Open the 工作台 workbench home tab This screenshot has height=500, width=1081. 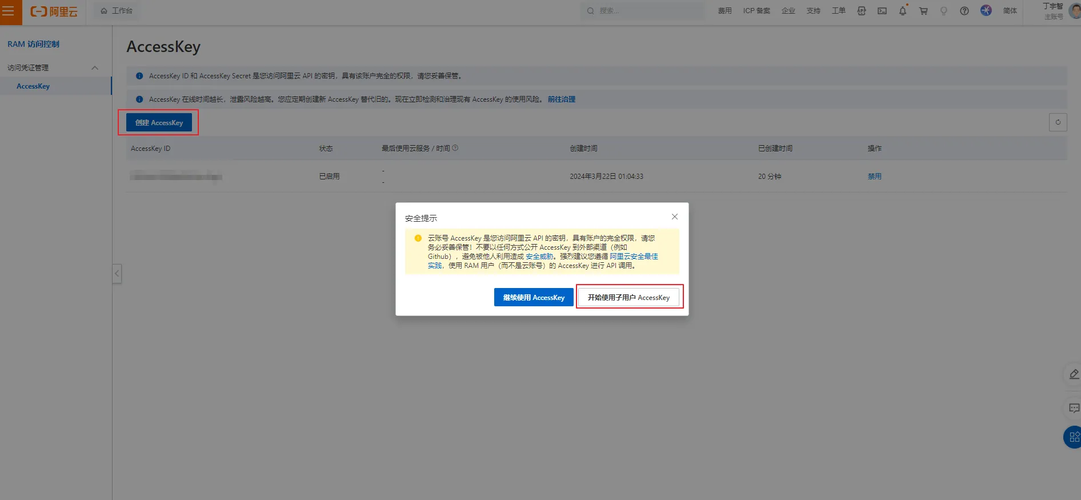117,11
